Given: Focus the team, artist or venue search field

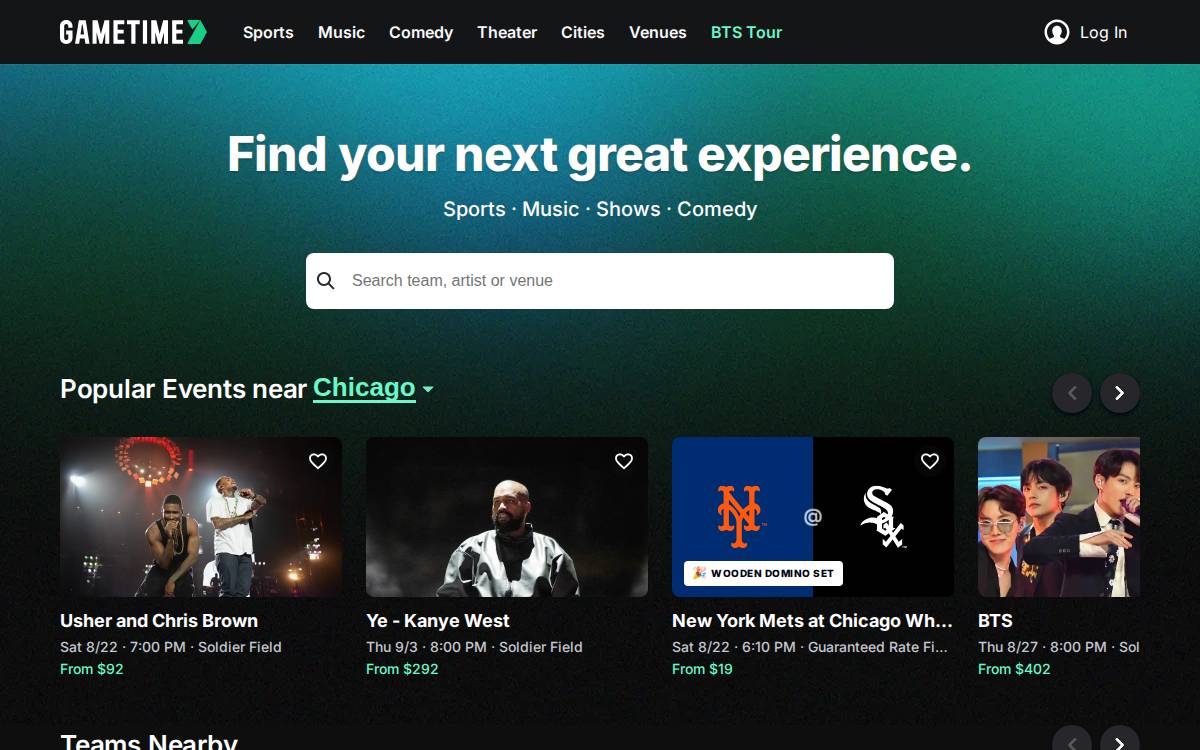Looking at the screenshot, I should (x=600, y=281).
